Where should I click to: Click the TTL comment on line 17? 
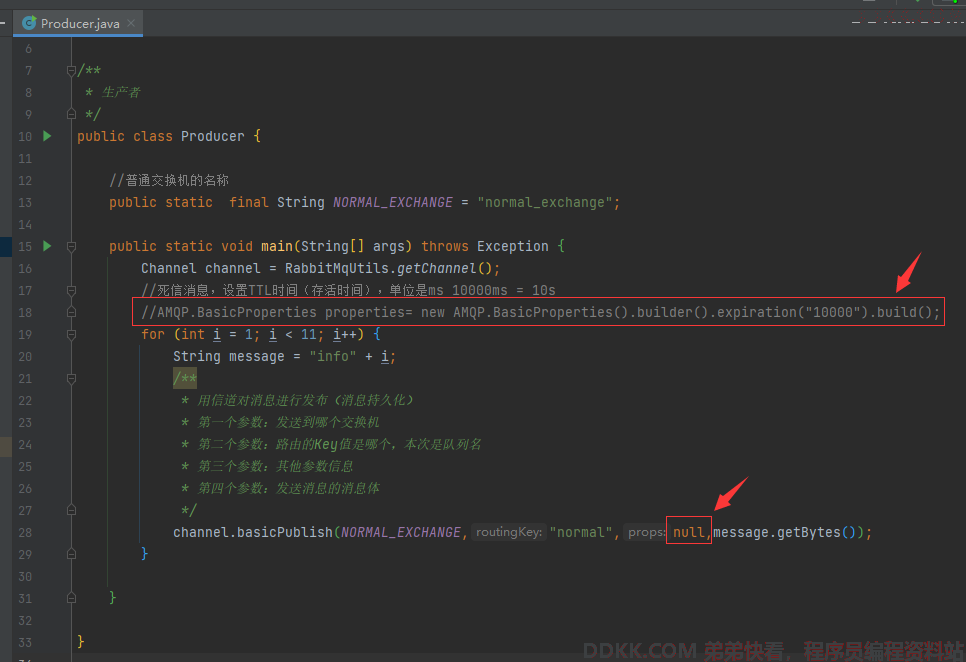tap(348, 290)
